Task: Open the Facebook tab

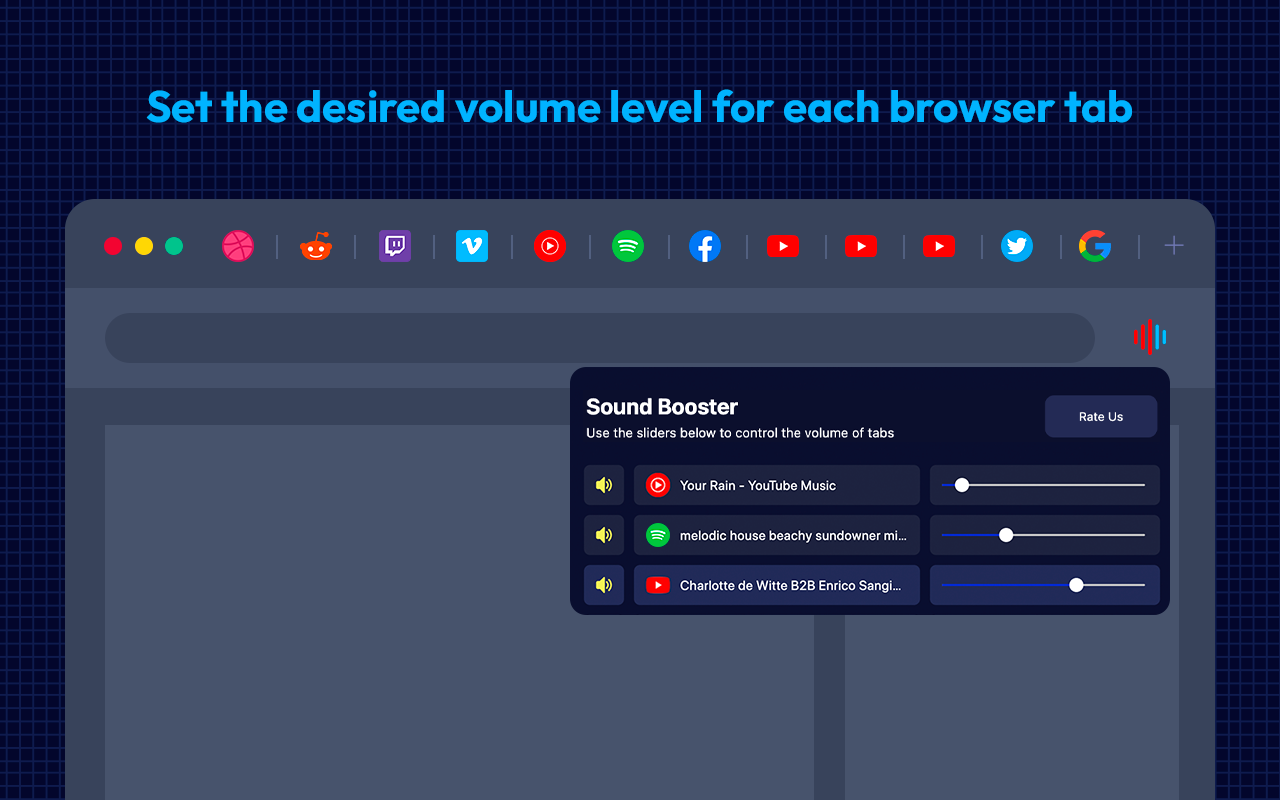Action: [x=705, y=246]
